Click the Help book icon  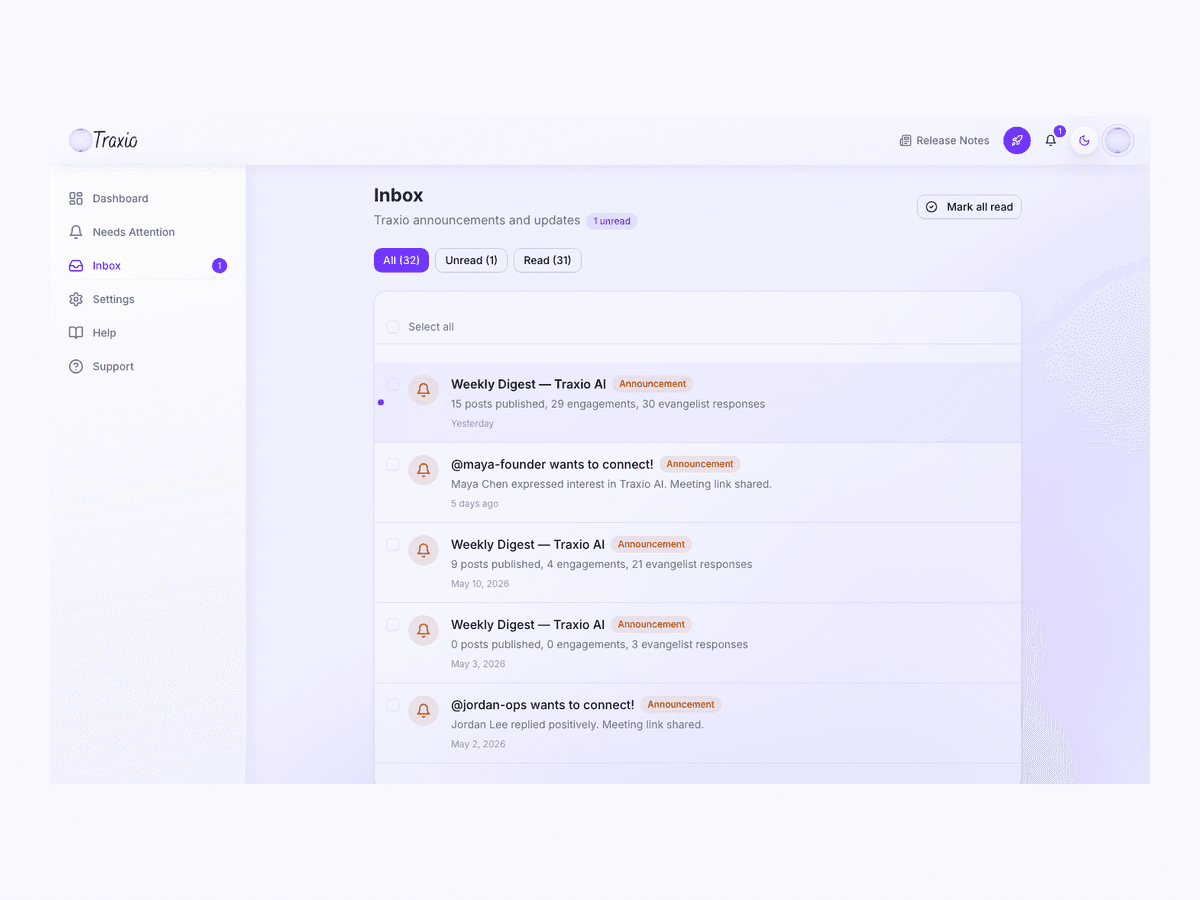[76, 333]
